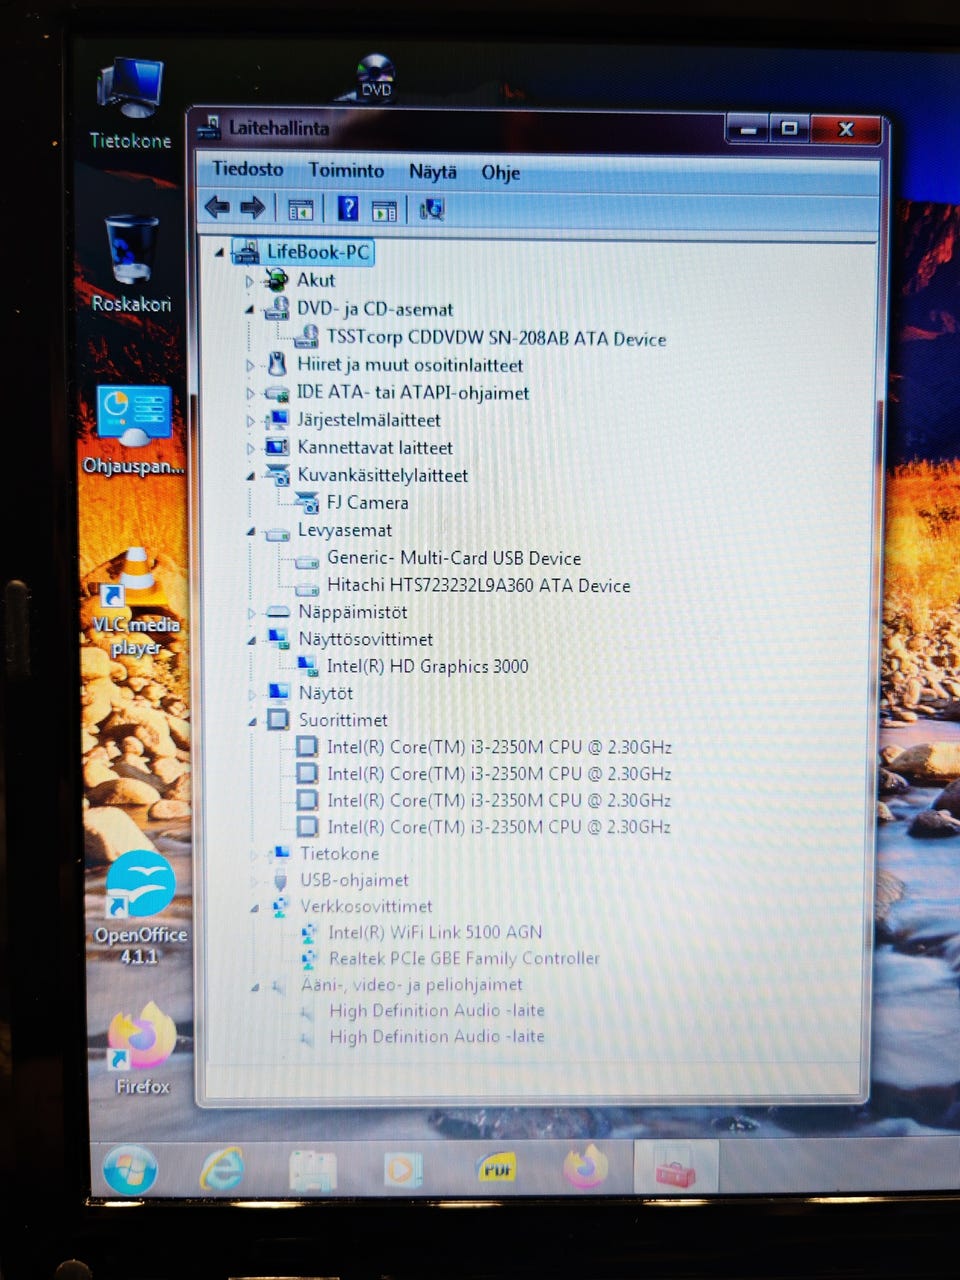Collapse the LifeBook-PC root node
Image resolution: width=960 pixels, height=1280 pixels.
tap(220, 253)
